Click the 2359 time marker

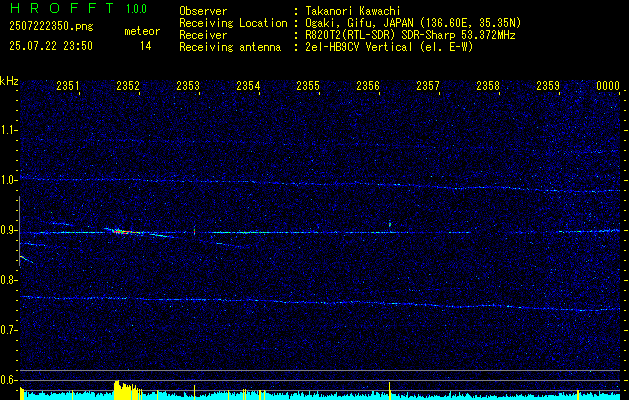(548, 86)
